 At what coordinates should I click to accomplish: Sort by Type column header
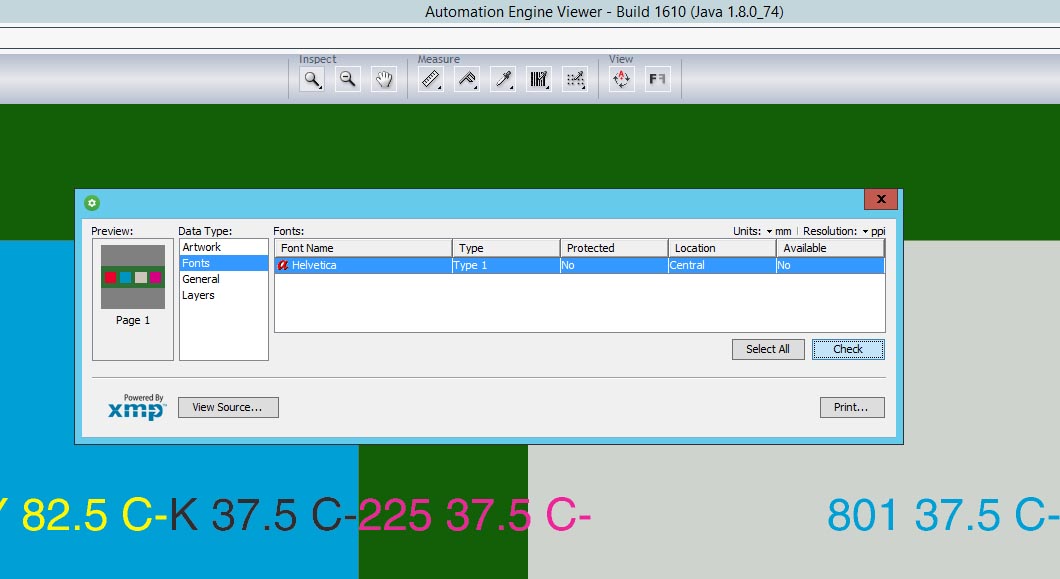[506, 248]
